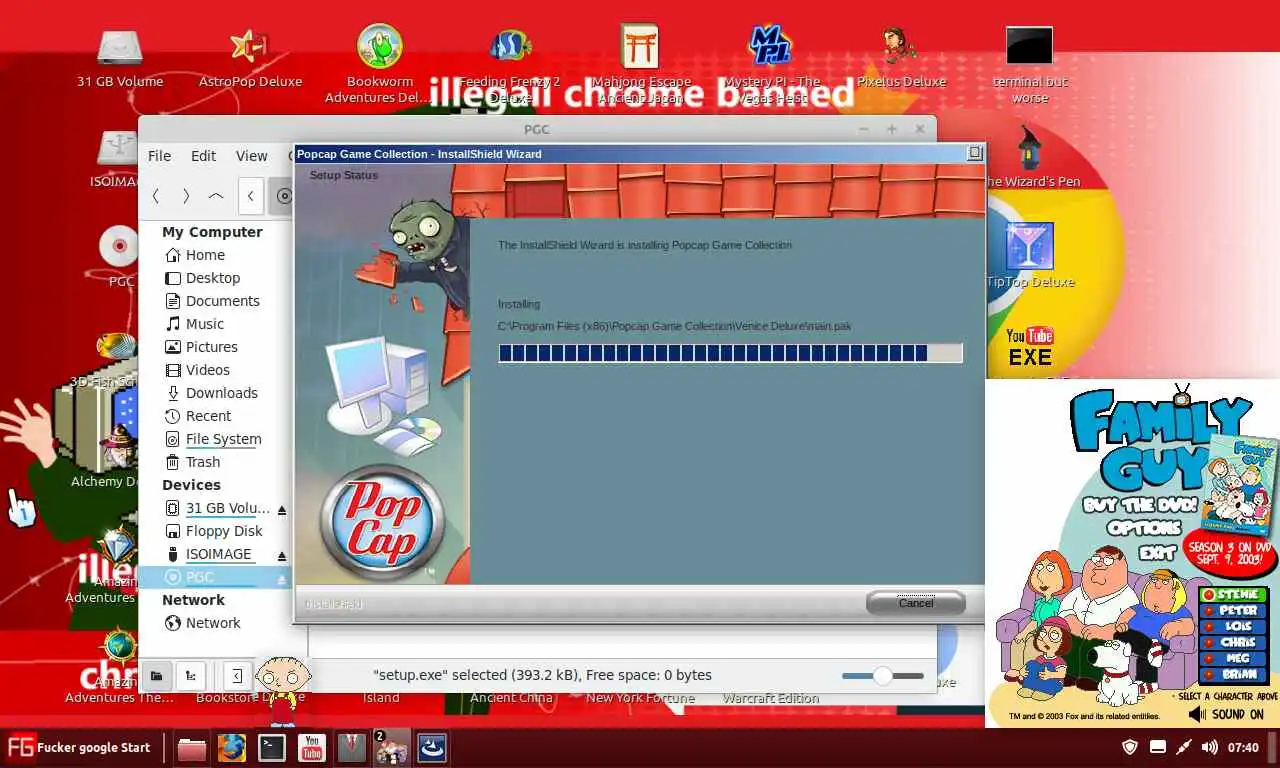Open the file manager from taskbar
The width and height of the screenshot is (1280, 768).
click(x=191, y=748)
